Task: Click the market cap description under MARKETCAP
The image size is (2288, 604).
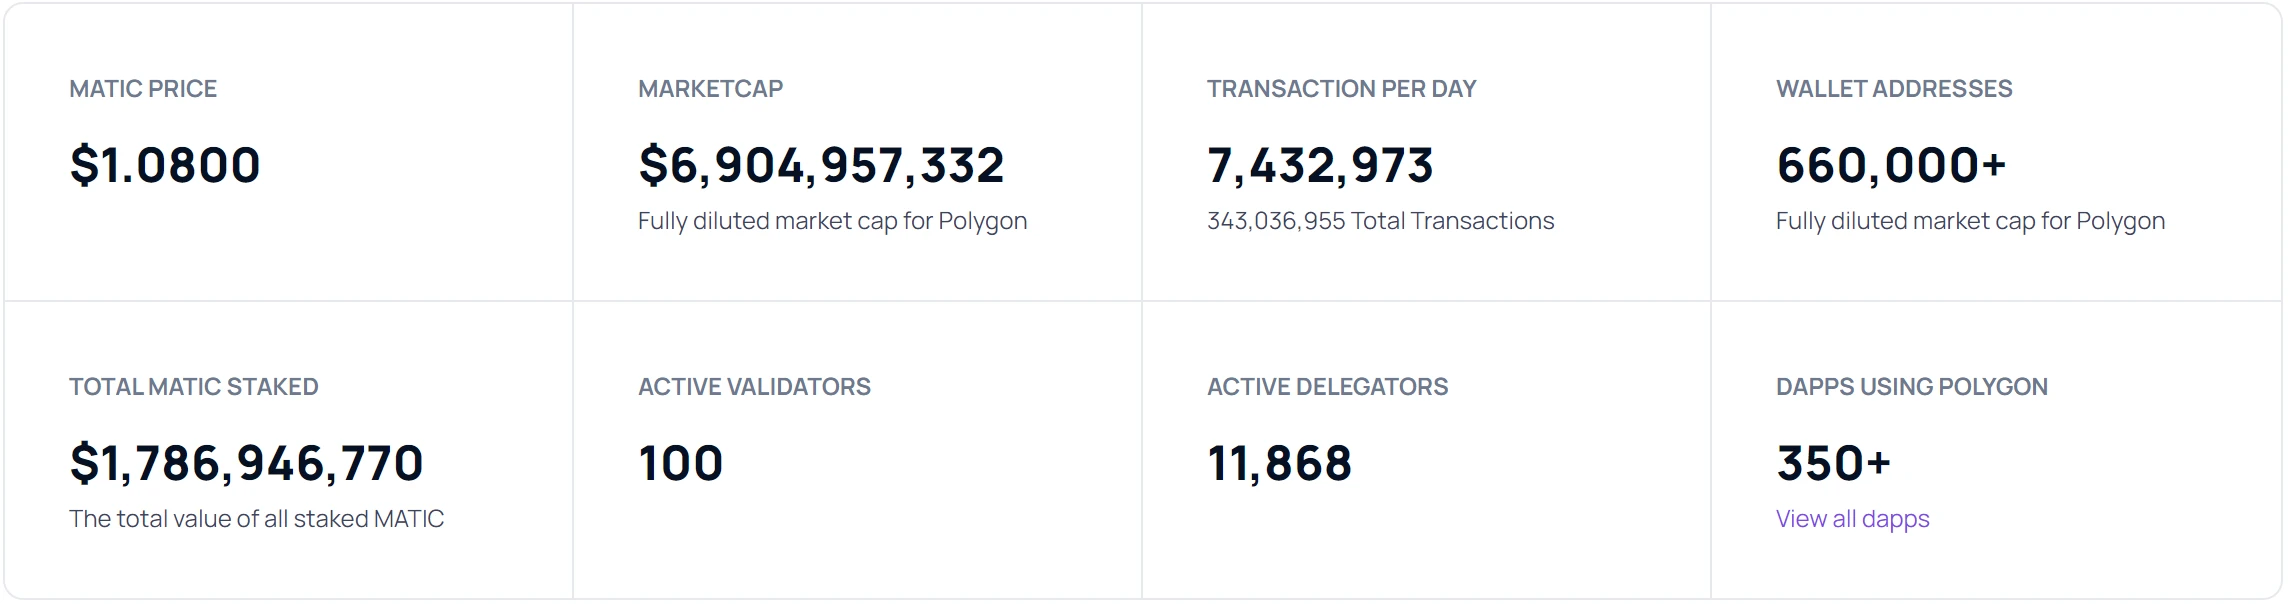Action: [x=832, y=221]
